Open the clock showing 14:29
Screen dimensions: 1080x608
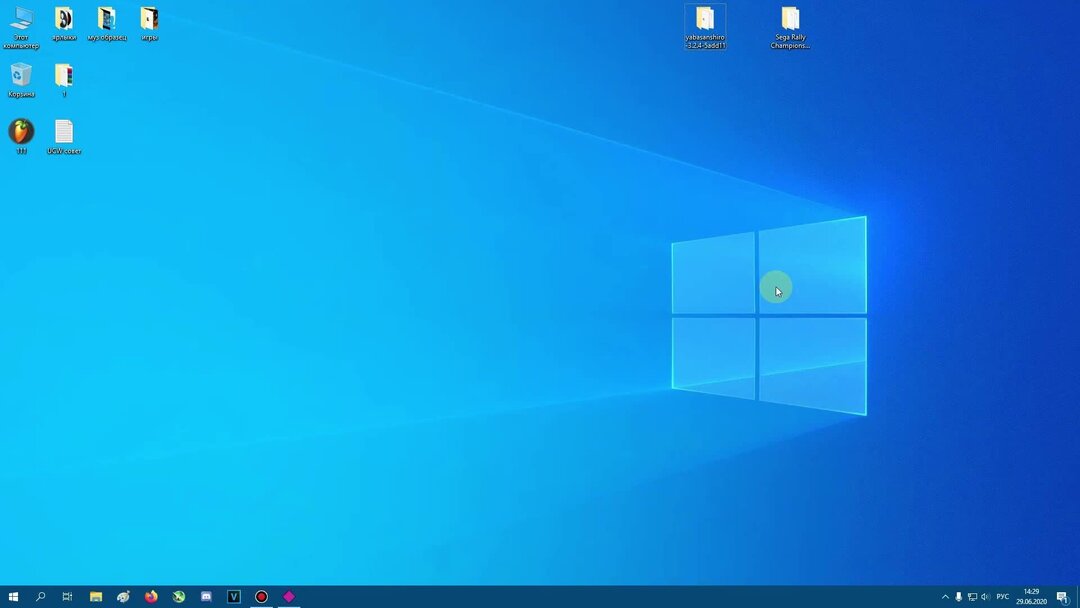(x=1031, y=597)
